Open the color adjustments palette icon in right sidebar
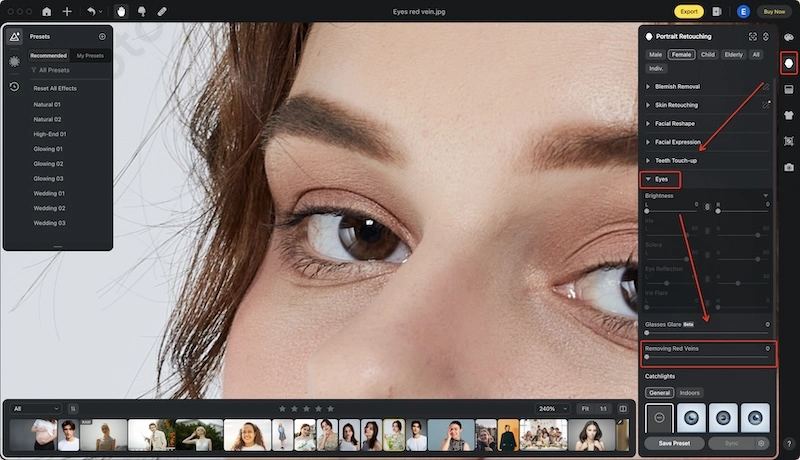The image size is (800, 460). [789, 37]
